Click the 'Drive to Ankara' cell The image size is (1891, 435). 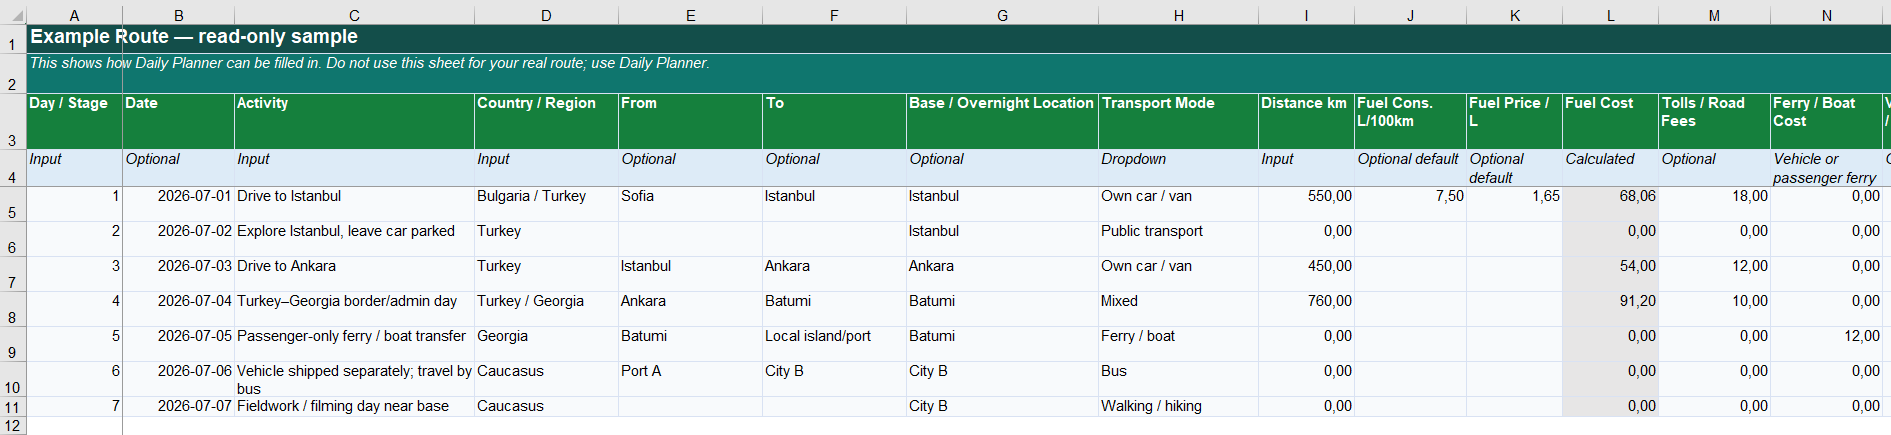pos(354,274)
